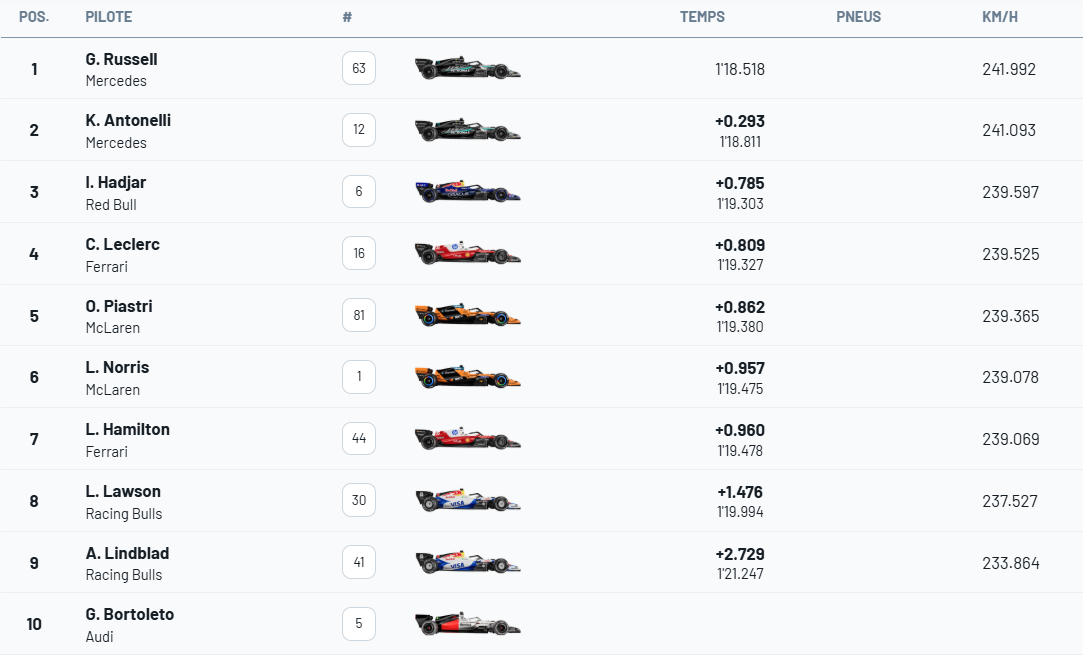Open K. Antonelli driver name
This screenshot has width=1083, height=655.
[x=128, y=121]
